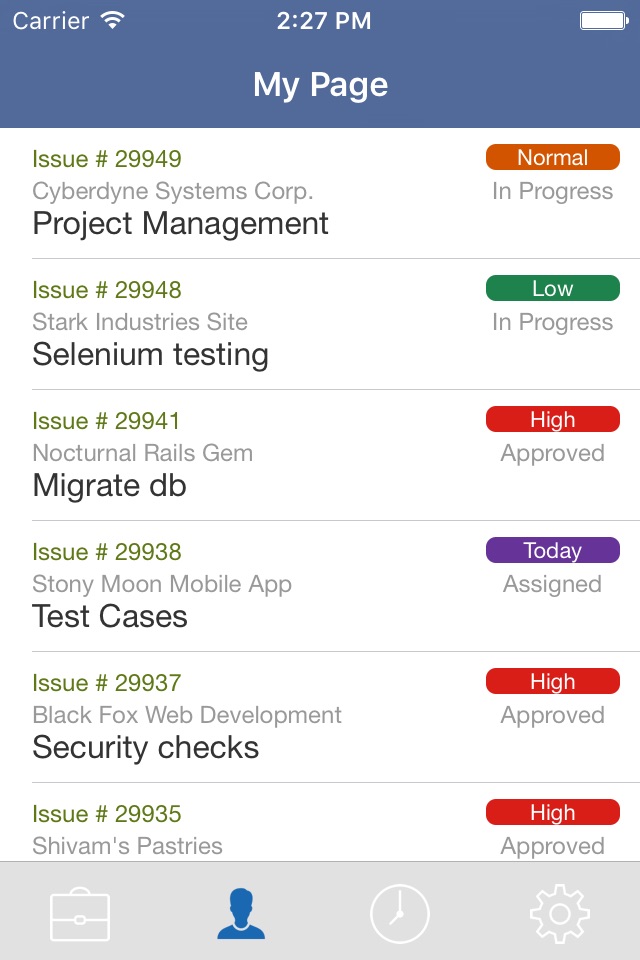Open Issue # 29949 link
This screenshot has width=640, height=960.
107,159
